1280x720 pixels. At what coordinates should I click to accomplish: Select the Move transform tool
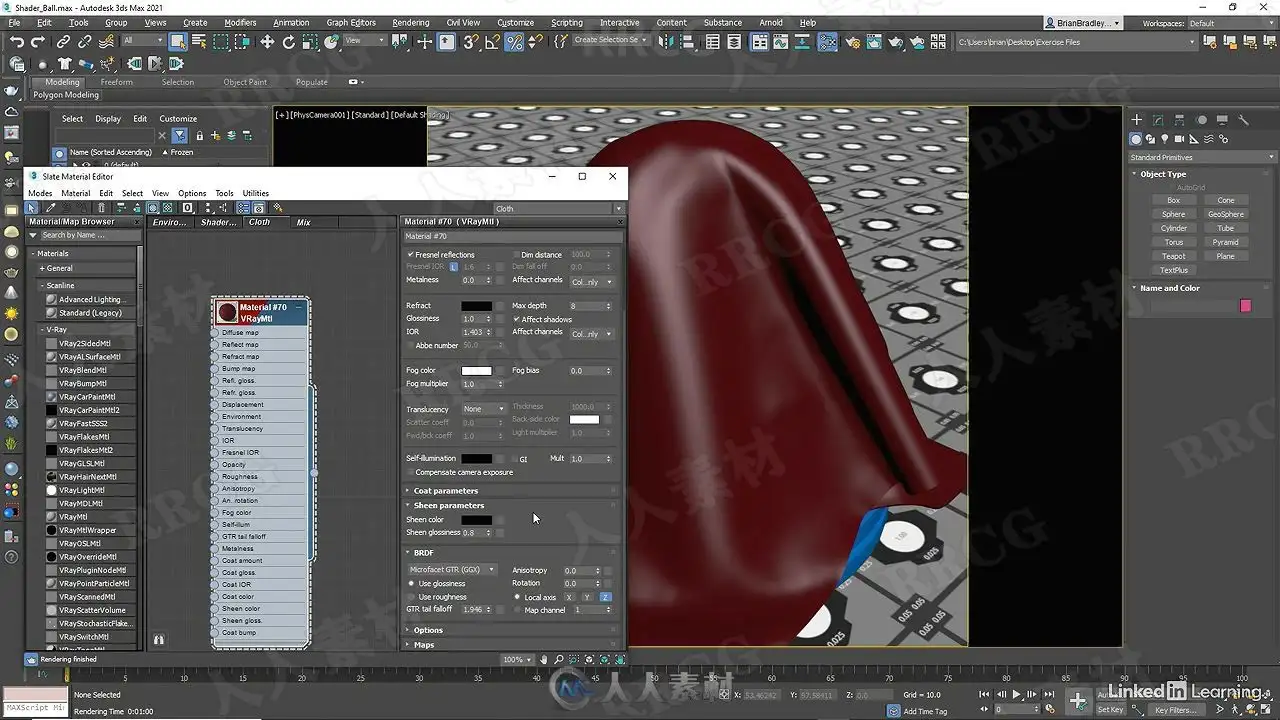(x=267, y=42)
